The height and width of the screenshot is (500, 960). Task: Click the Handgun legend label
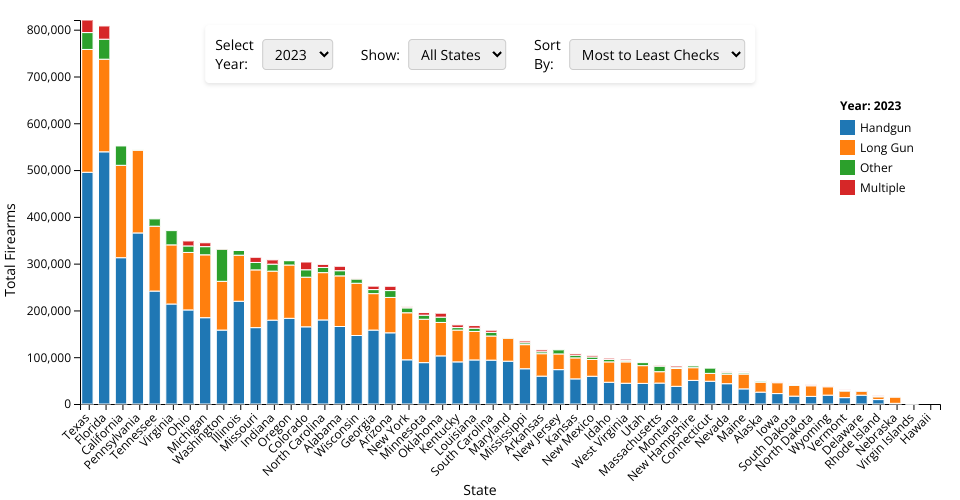coord(885,128)
